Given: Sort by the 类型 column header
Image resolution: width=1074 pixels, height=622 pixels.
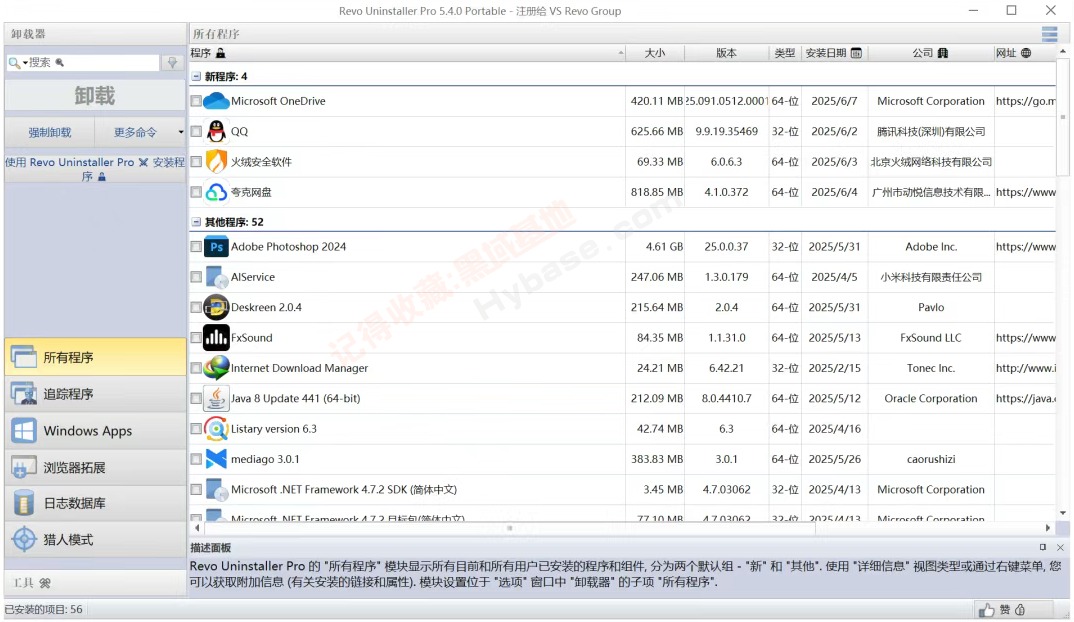Looking at the screenshot, I should point(784,53).
